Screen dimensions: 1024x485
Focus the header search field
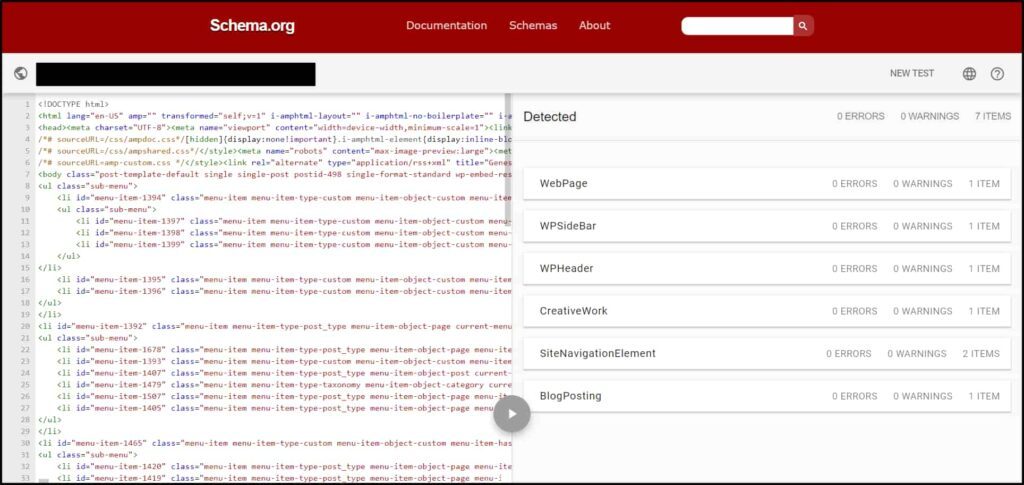[737, 25]
